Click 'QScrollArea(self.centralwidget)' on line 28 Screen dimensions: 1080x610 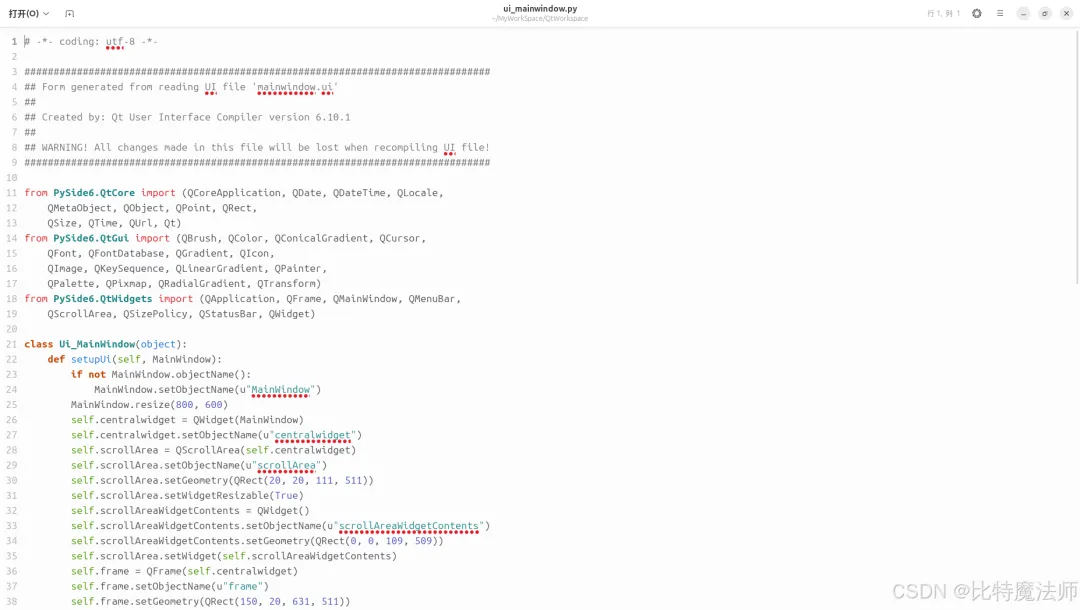[266, 450]
